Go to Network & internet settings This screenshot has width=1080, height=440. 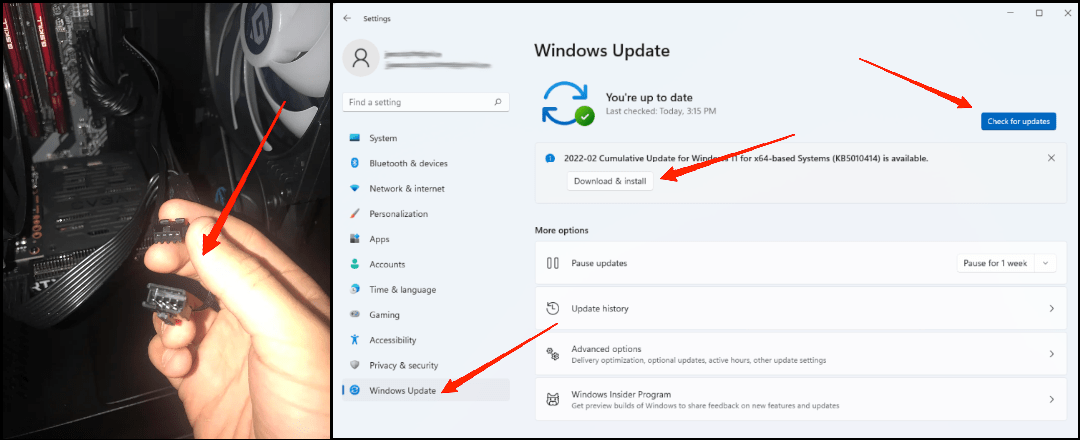[x=426, y=189]
